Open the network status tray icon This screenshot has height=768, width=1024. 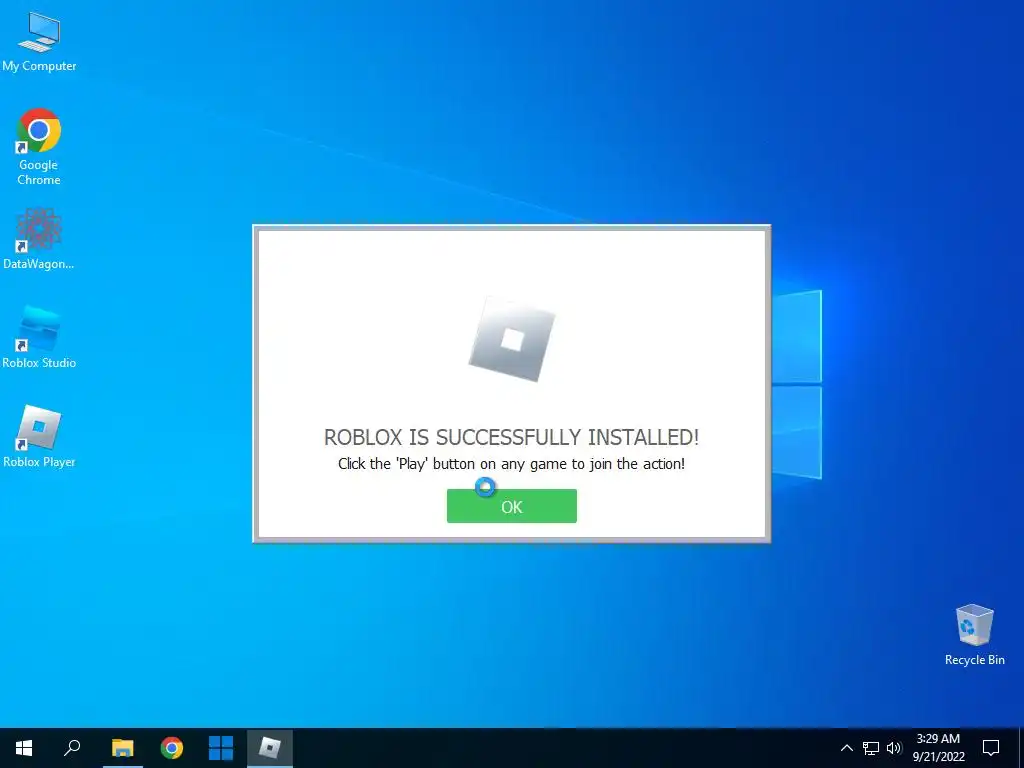871,748
